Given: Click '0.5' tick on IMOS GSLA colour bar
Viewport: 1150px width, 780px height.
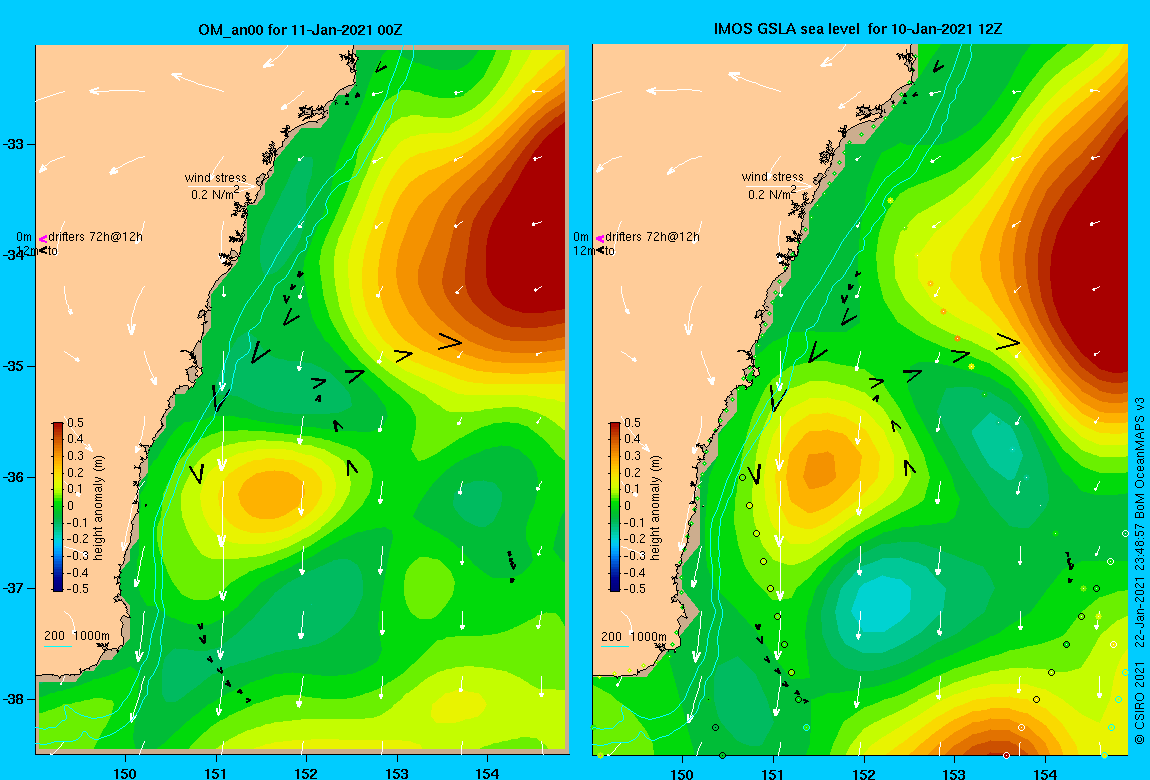Looking at the screenshot, I should 632,423.
